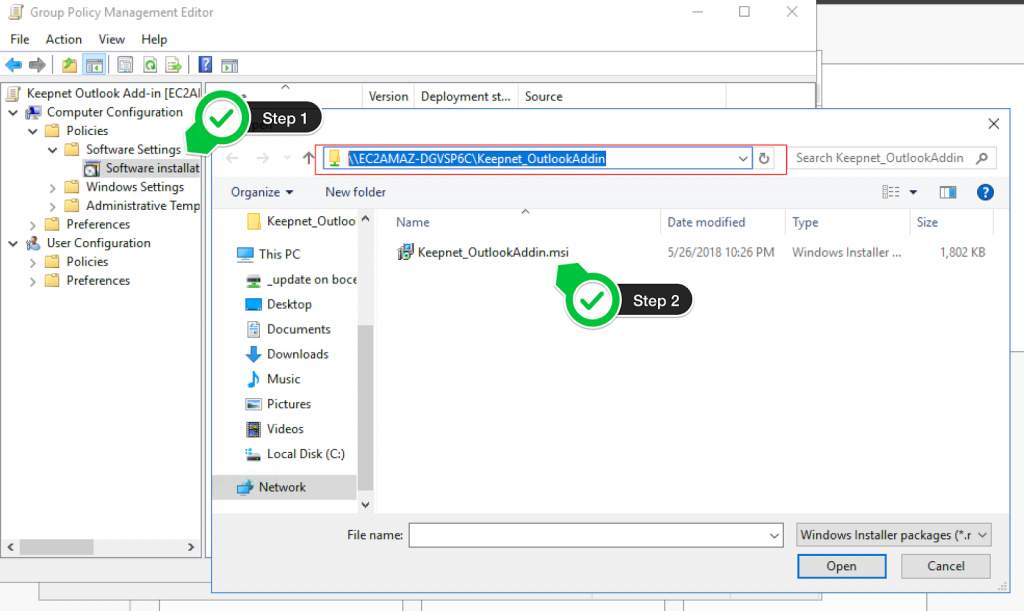Screen dimensions: 1024x611
Task: Open Downloads in the navigation pane
Action: pyautogui.click(x=297, y=354)
